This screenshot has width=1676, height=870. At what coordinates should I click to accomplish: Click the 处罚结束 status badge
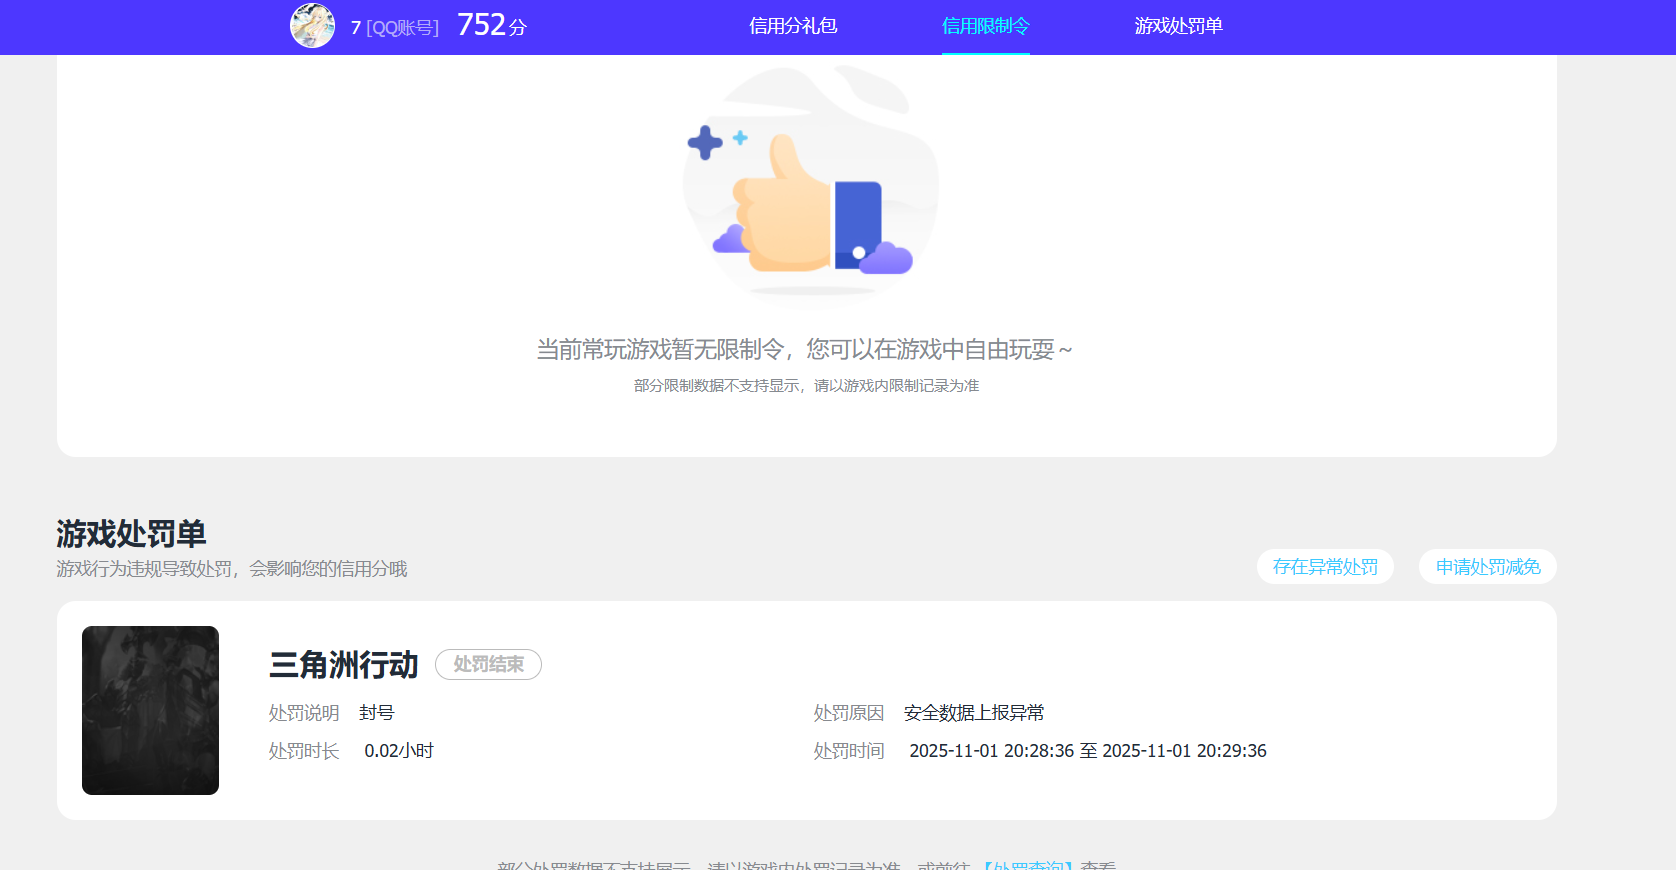(x=488, y=665)
